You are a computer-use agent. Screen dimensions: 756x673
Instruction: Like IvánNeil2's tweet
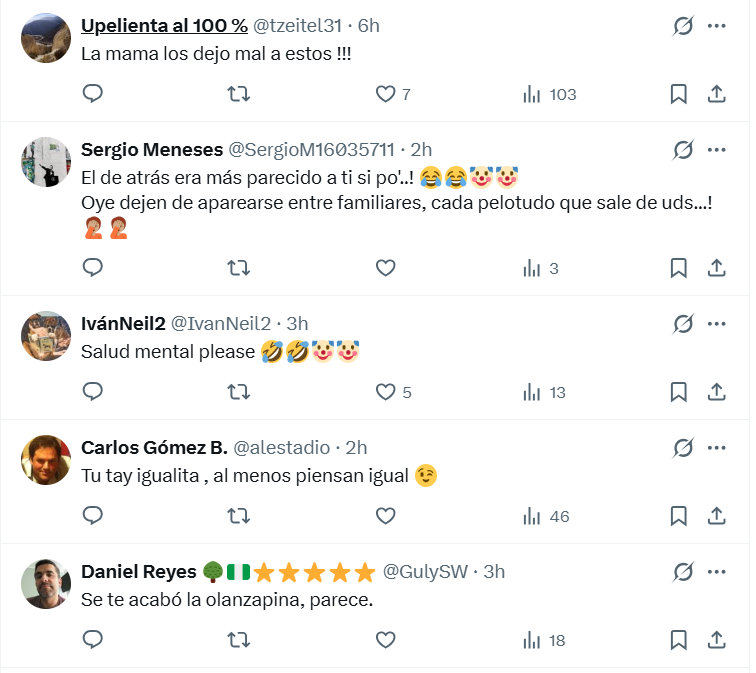(386, 392)
